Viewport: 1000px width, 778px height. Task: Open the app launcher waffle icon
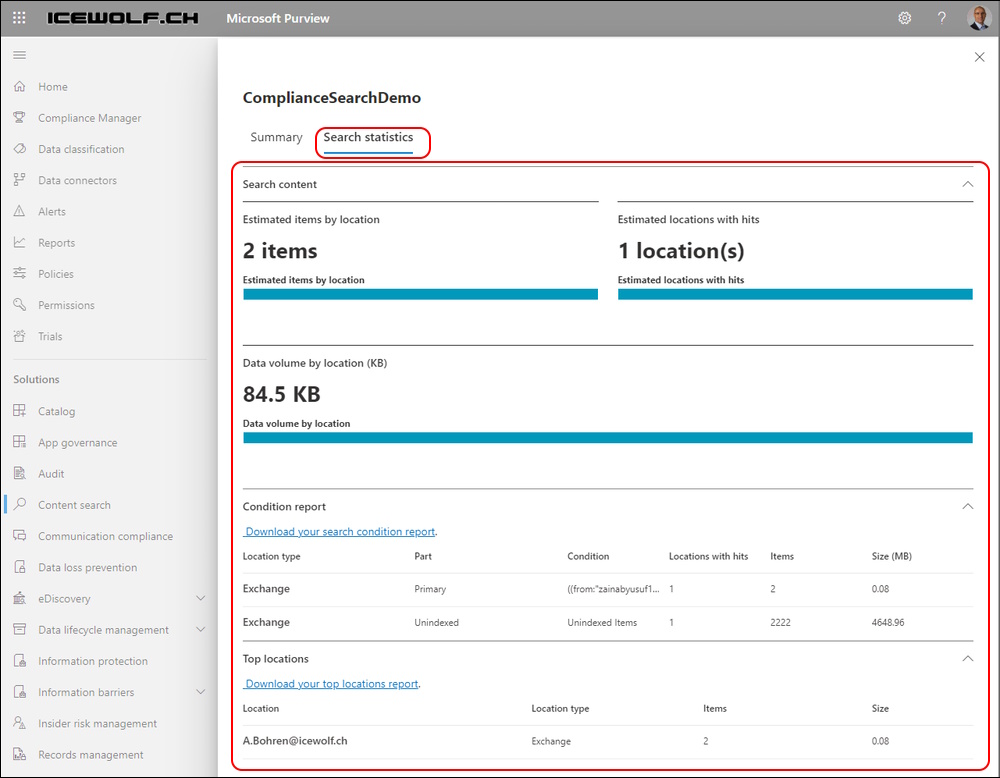[x=19, y=18]
